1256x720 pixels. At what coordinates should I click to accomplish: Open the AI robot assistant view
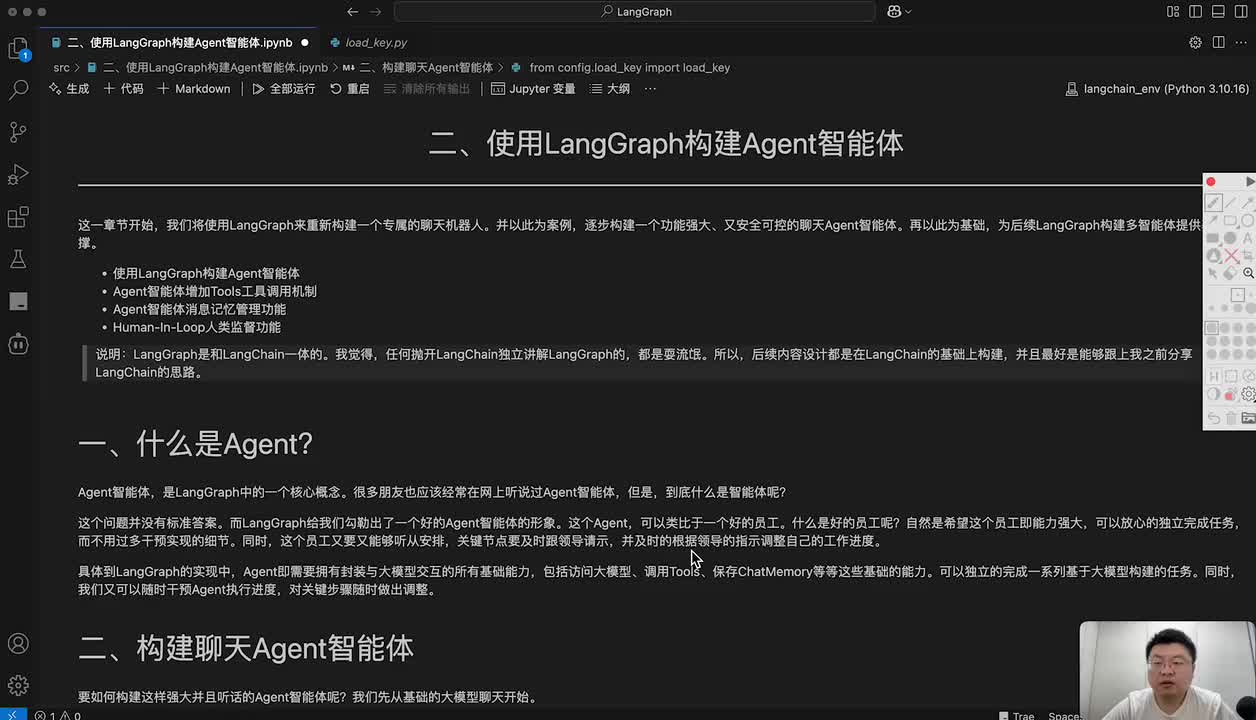pos(18,344)
